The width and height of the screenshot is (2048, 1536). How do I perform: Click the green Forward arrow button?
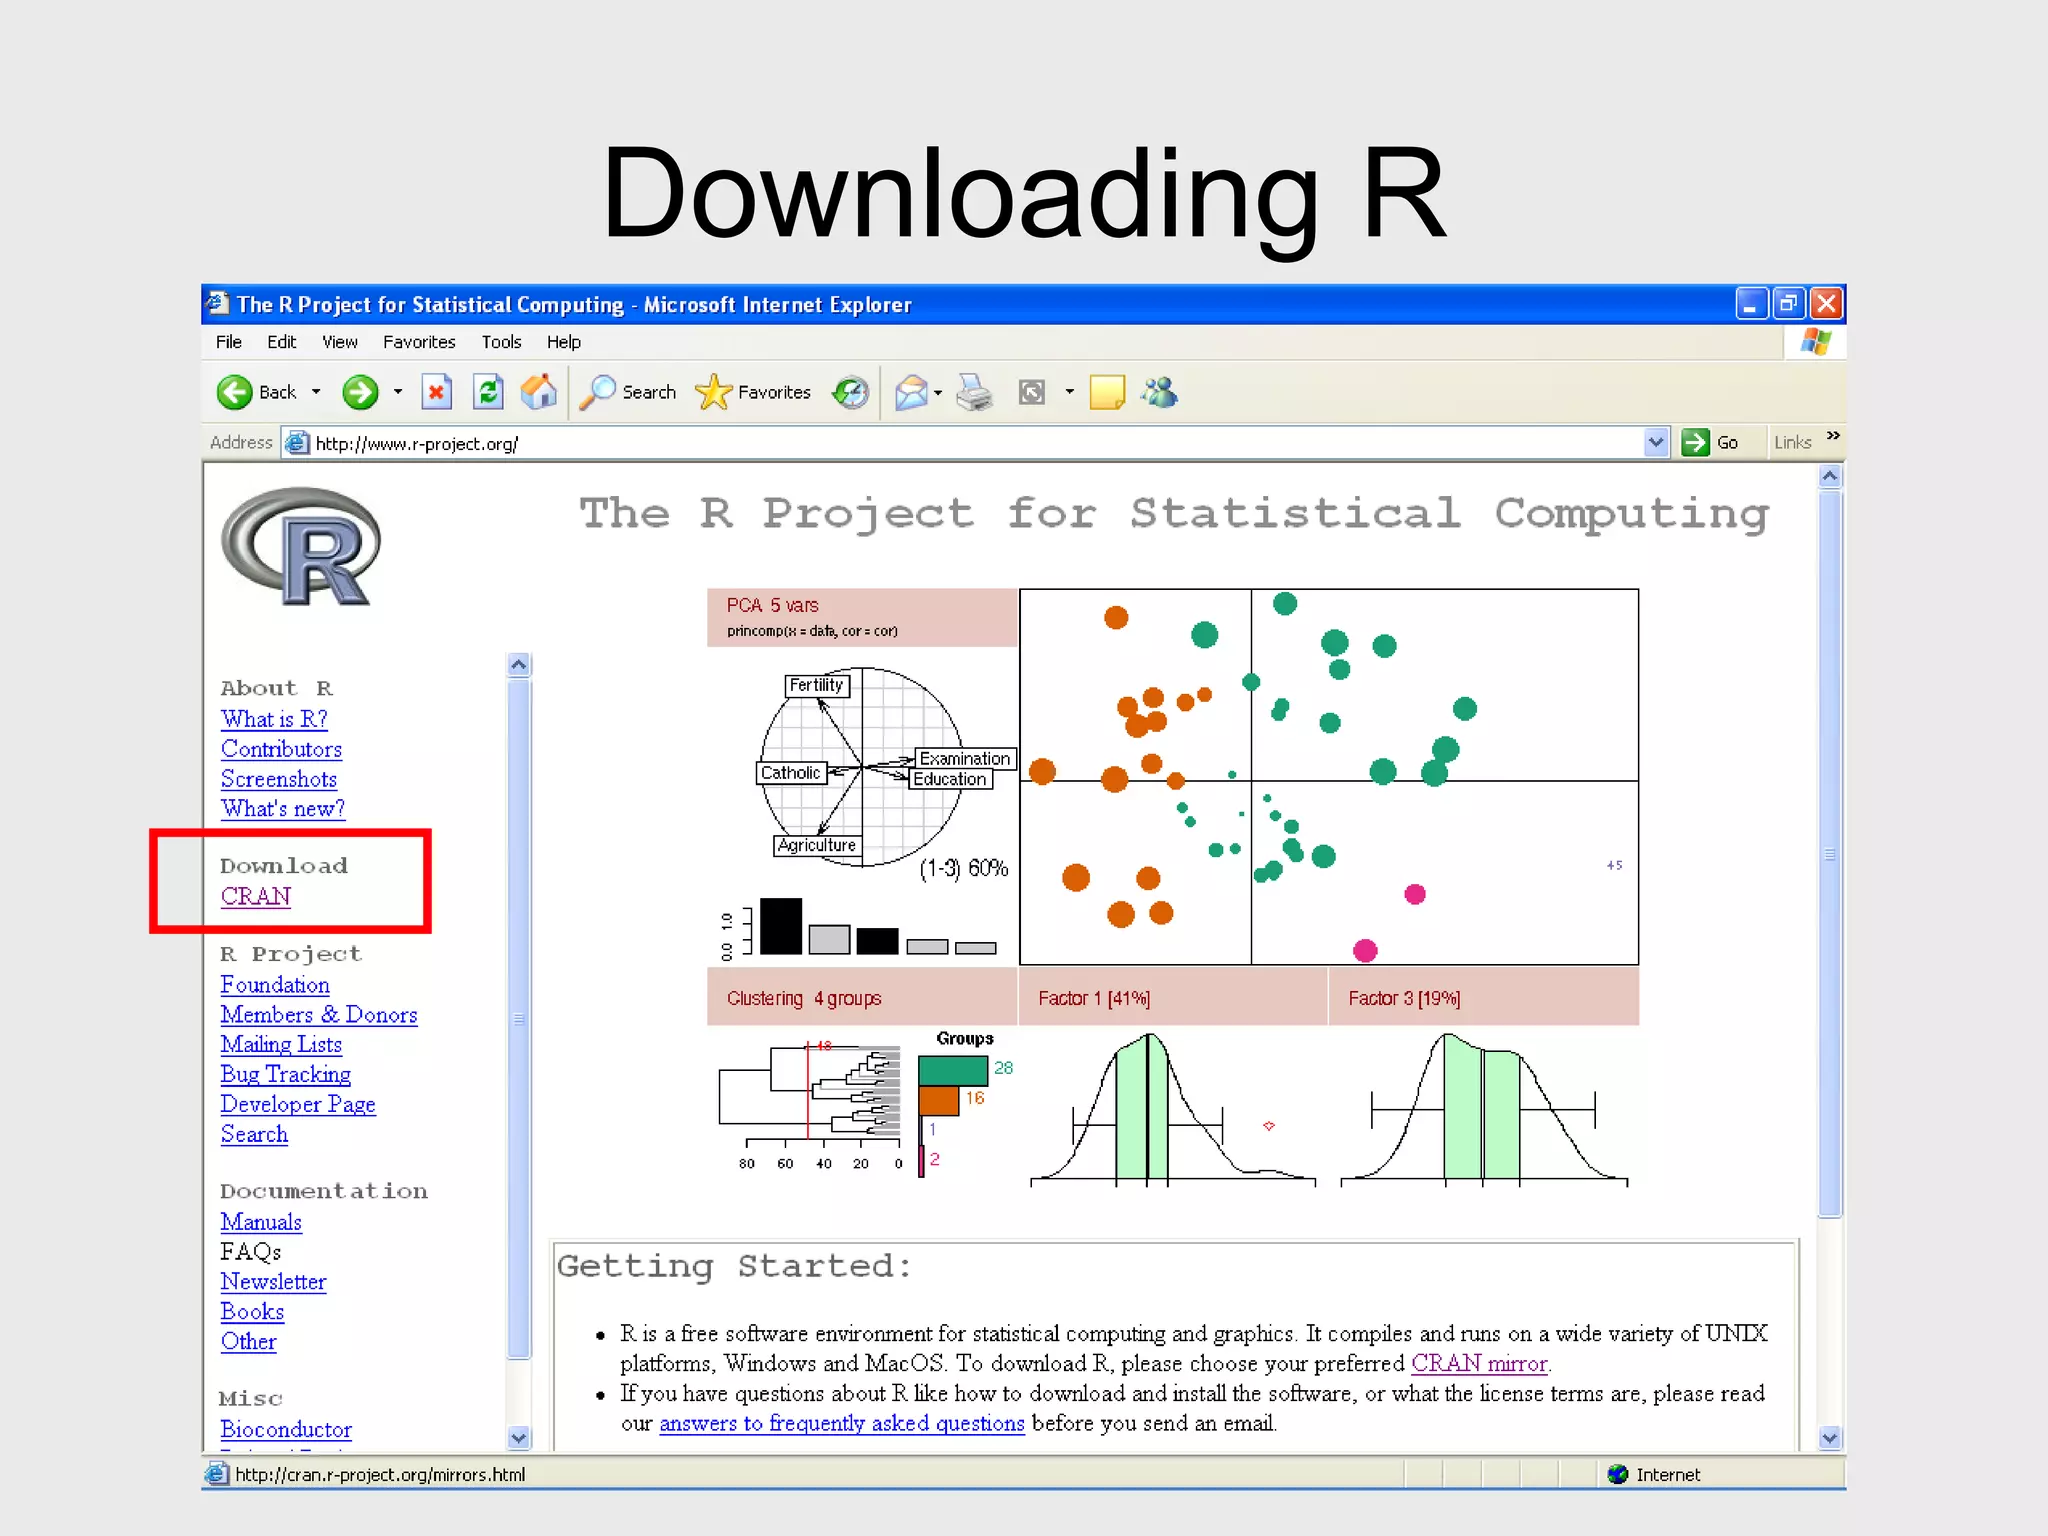(360, 392)
